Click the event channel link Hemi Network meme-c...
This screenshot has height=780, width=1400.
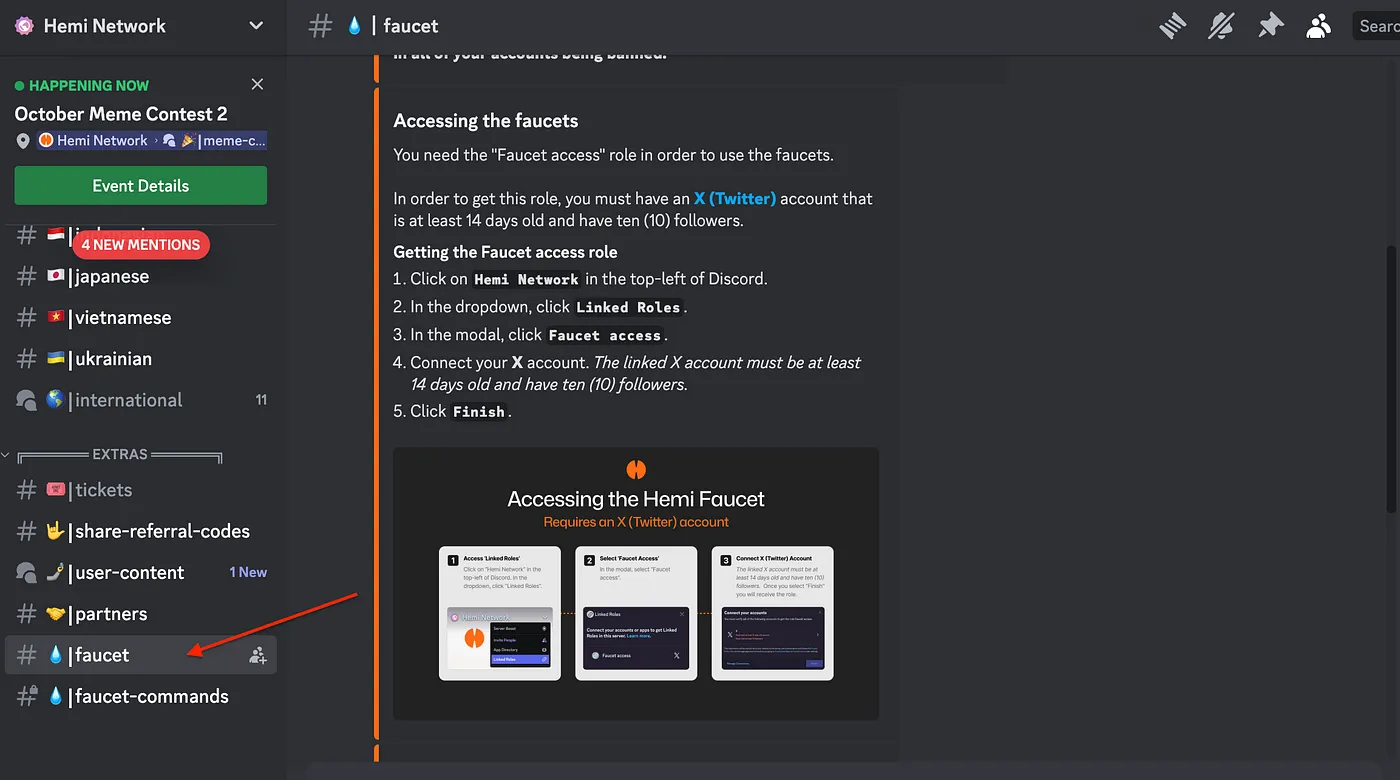pyautogui.click(x=152, y=141)
